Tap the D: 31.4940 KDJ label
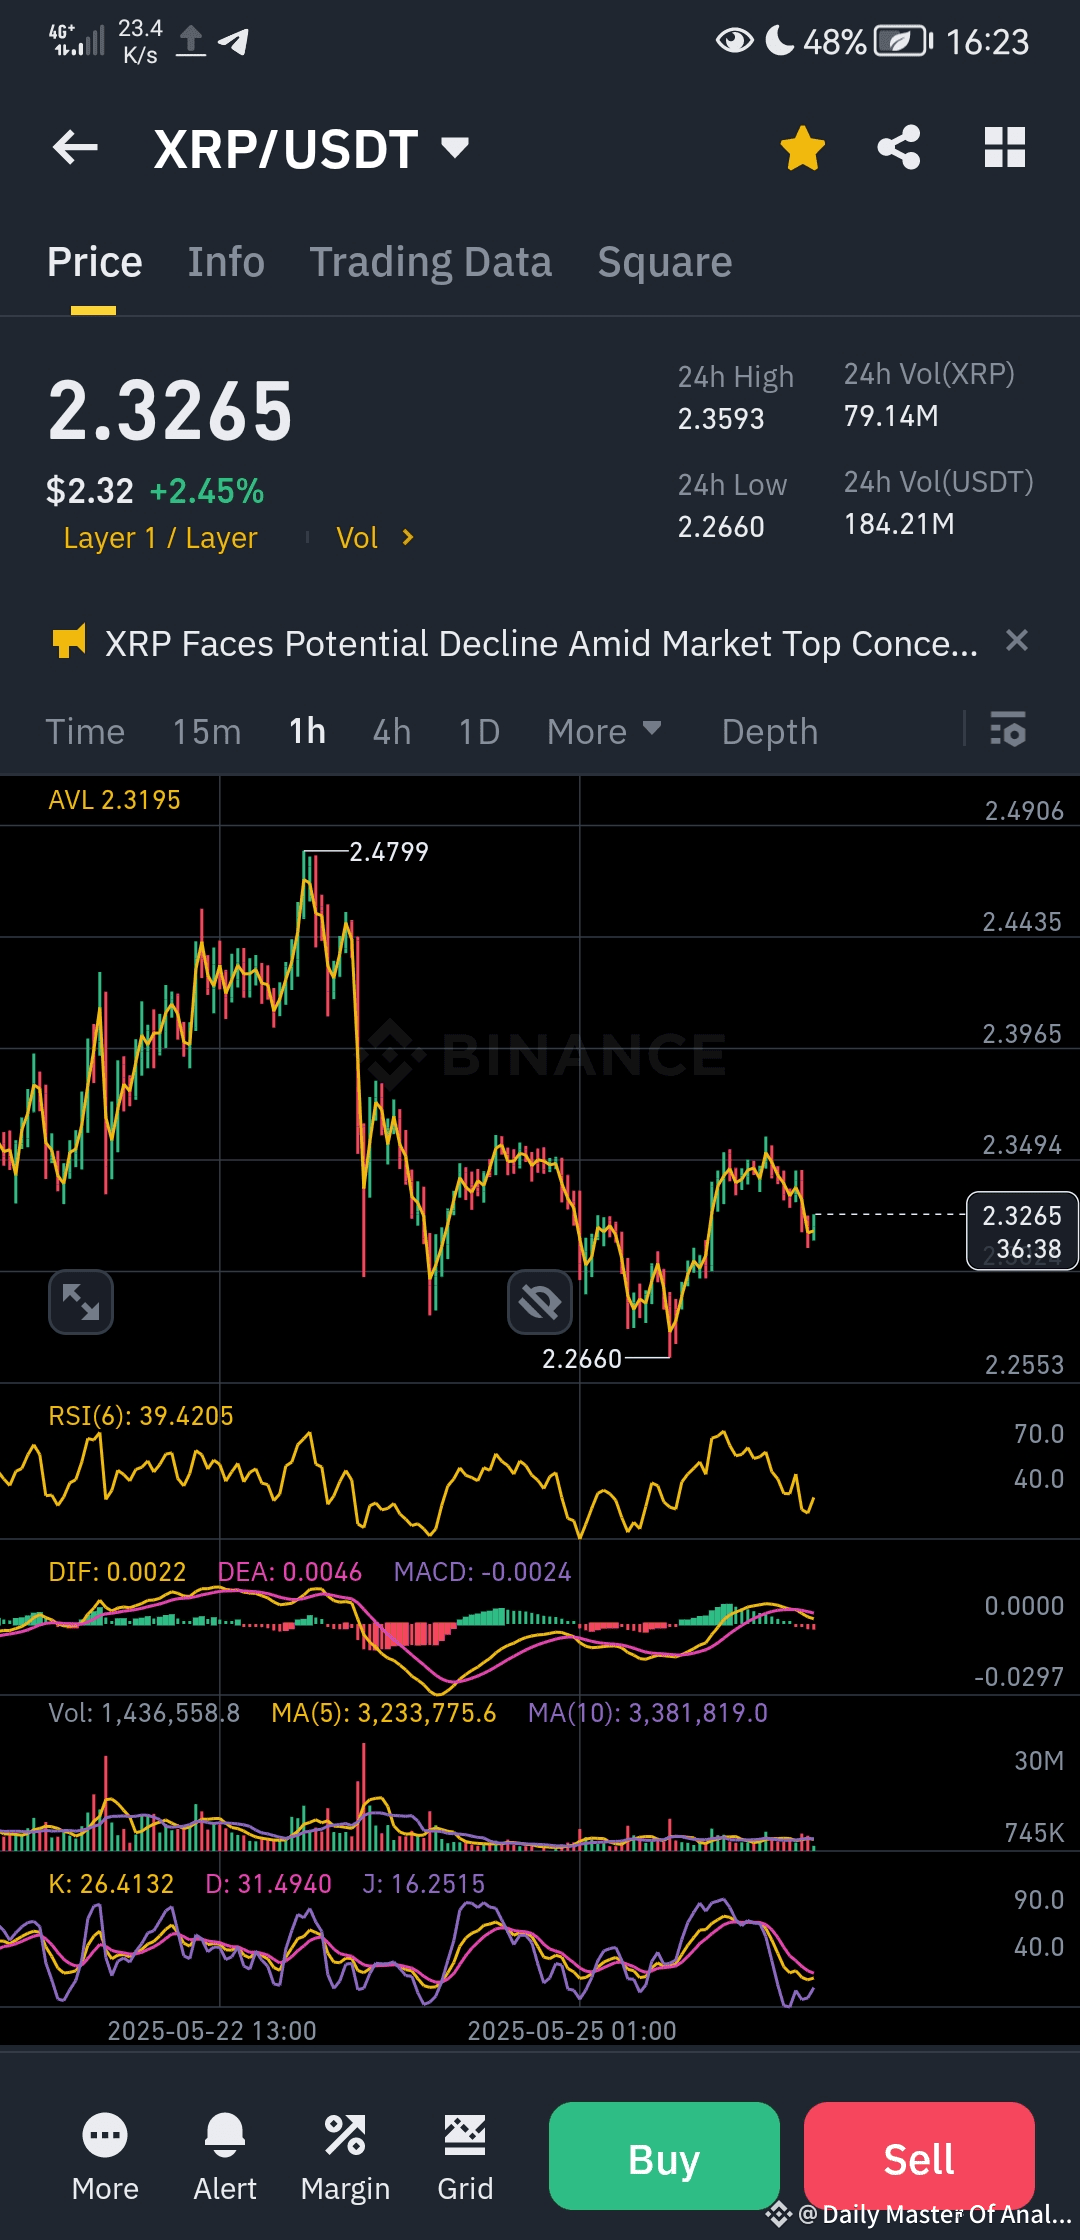Image resolution: width=1080 pixels, height=2240 pixels. point(268,1884)
